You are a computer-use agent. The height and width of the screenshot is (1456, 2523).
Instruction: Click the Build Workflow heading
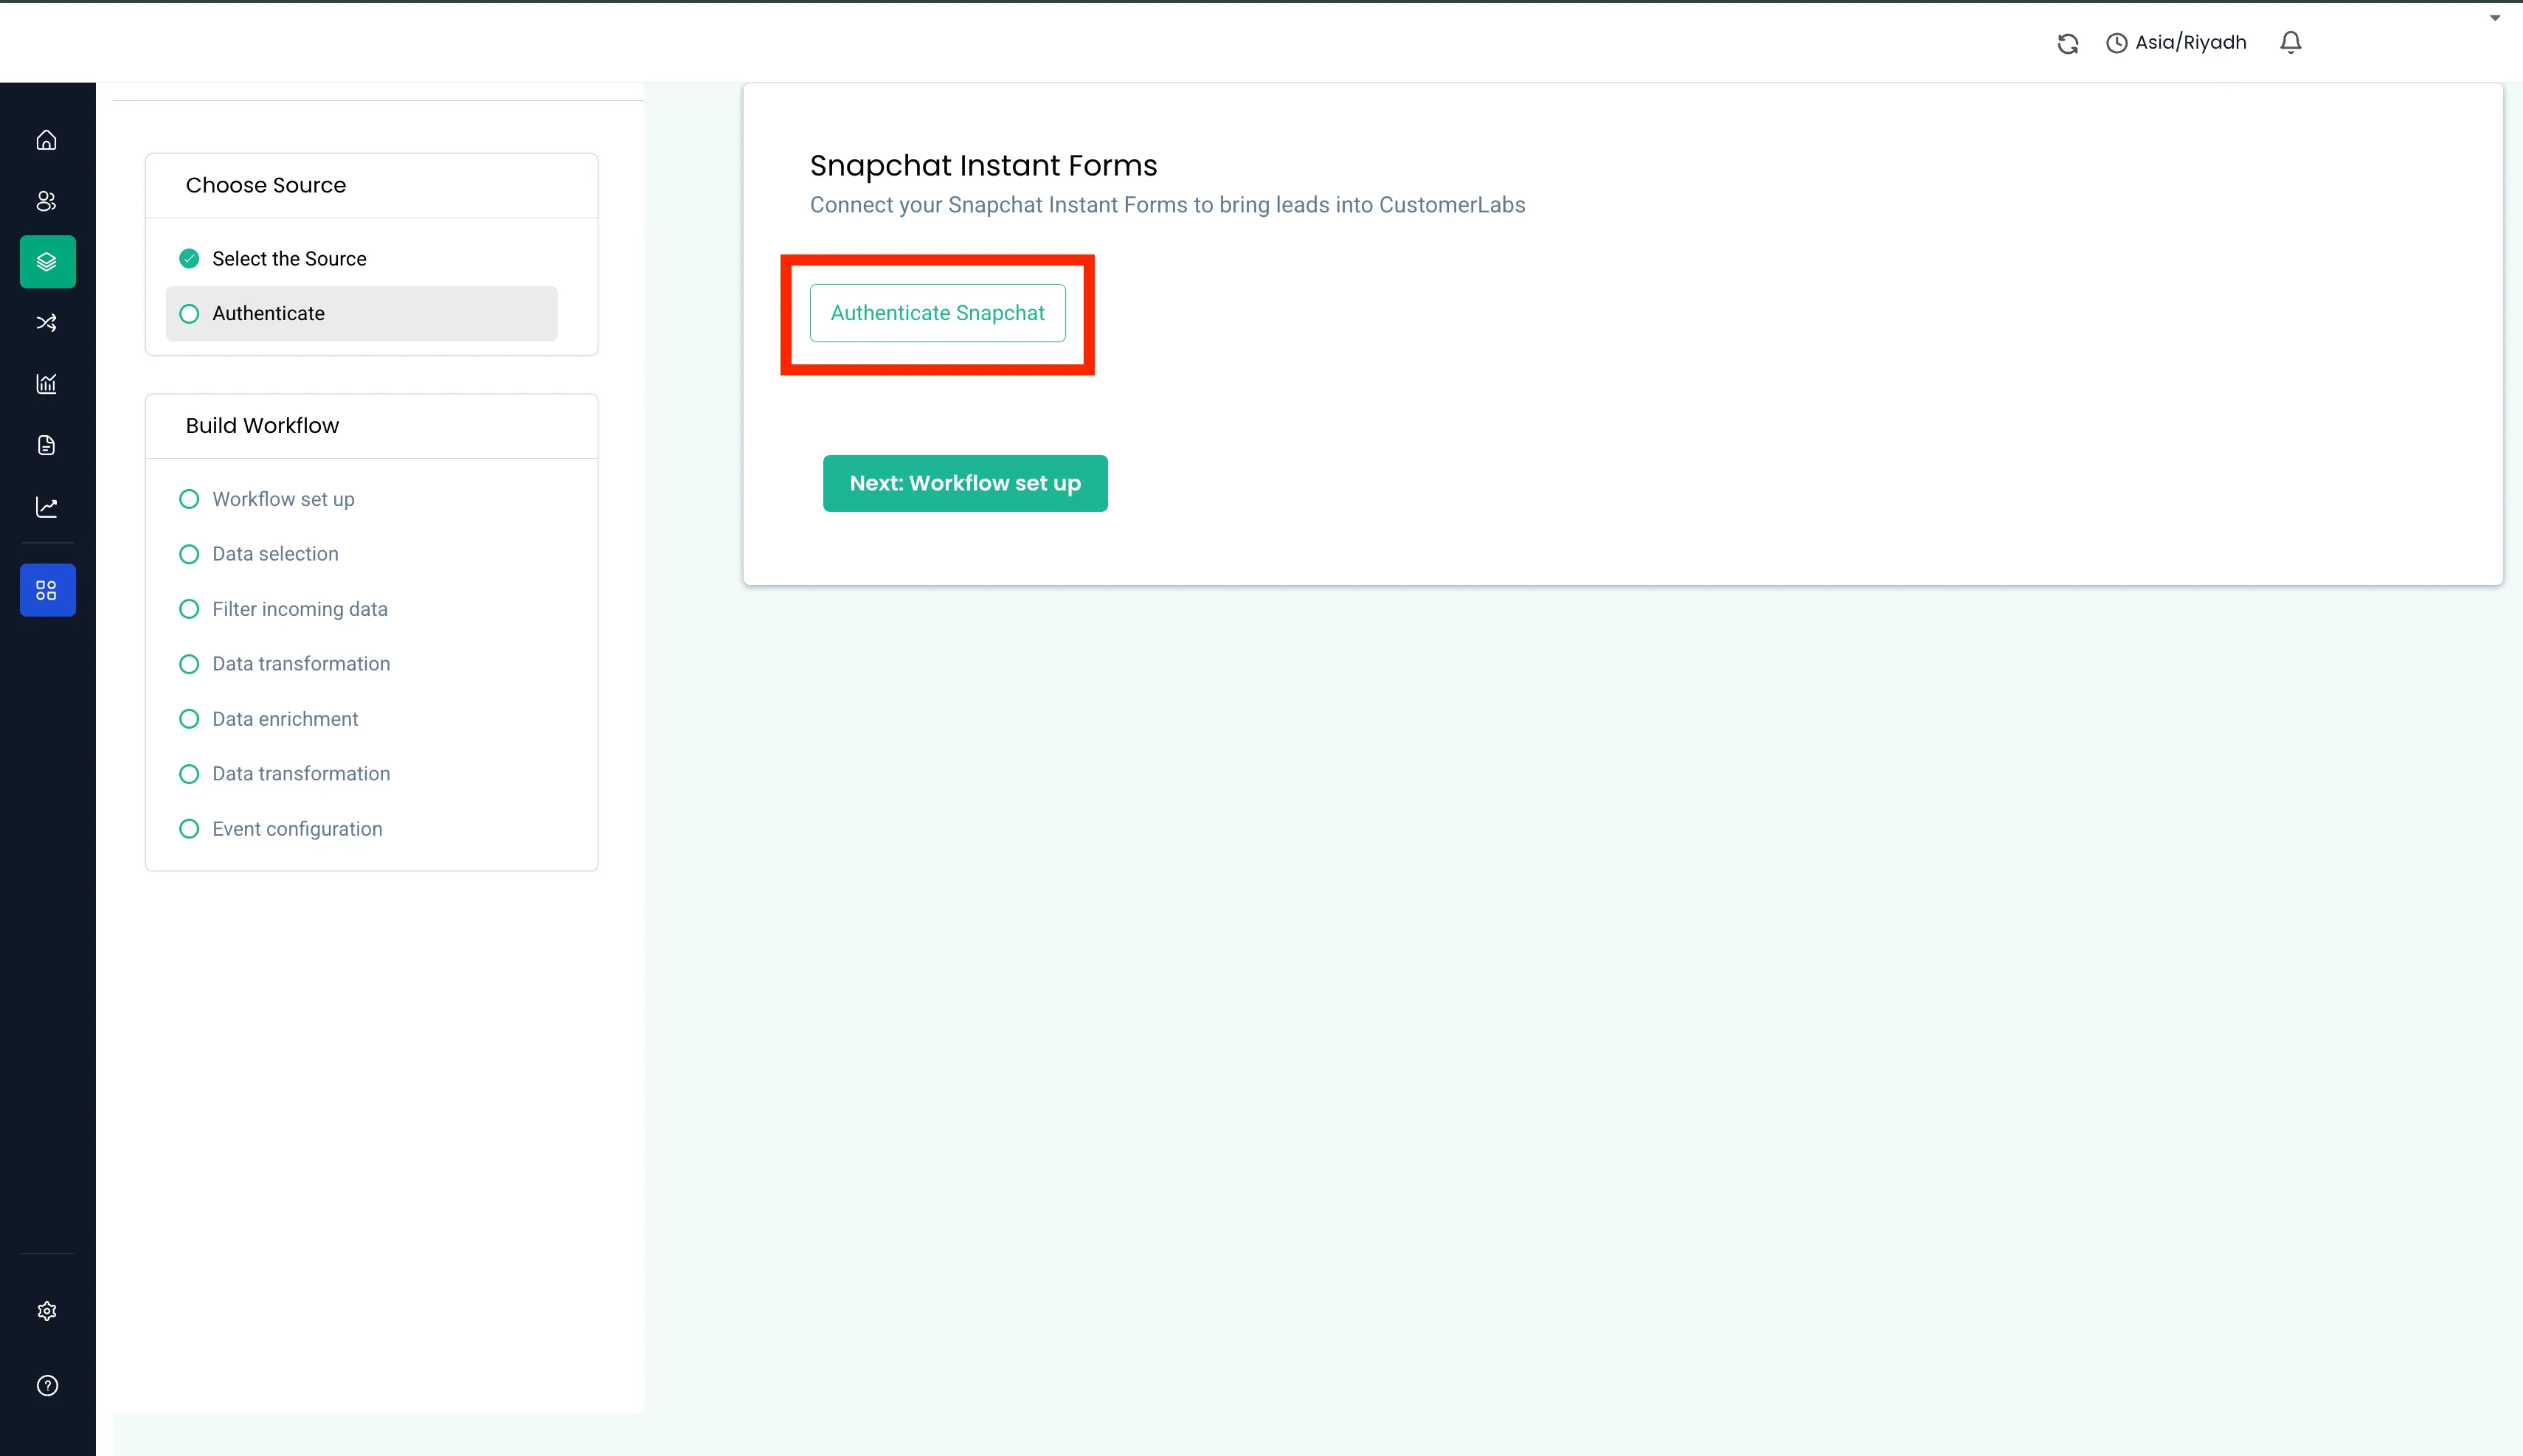(x=262, y=426)
